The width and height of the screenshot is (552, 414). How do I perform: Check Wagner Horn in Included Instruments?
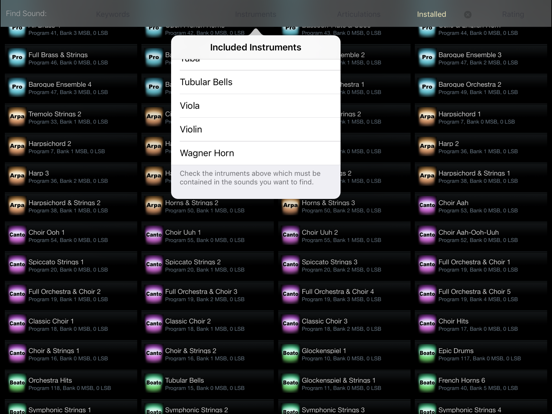click(256, 153)
